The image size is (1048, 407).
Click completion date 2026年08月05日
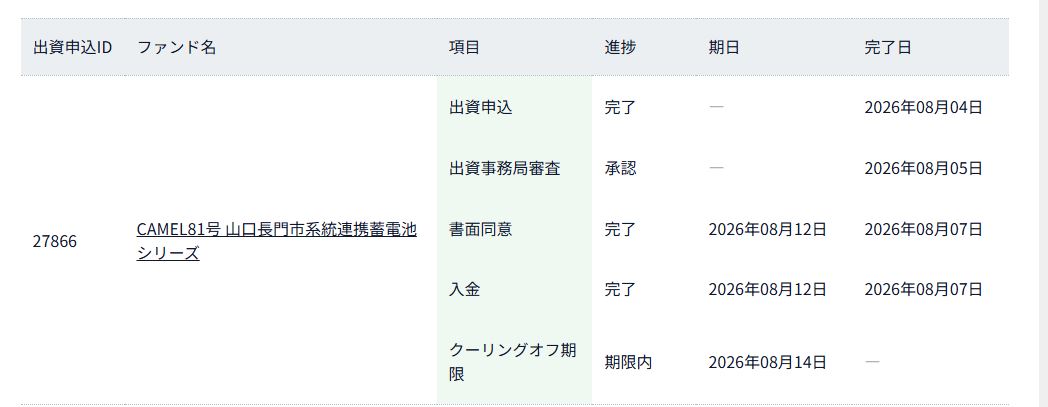point(923,168)
